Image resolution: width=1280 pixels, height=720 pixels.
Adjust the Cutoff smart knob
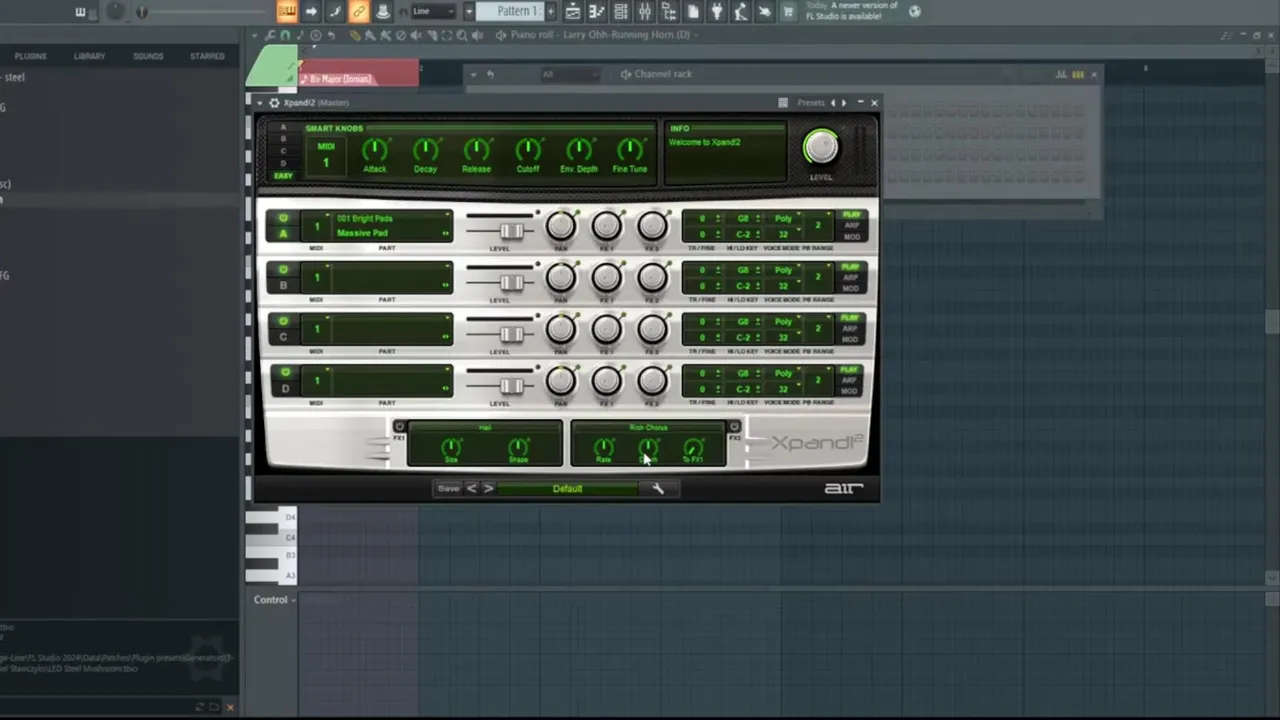pyautogui.click(x=527, y=150)
